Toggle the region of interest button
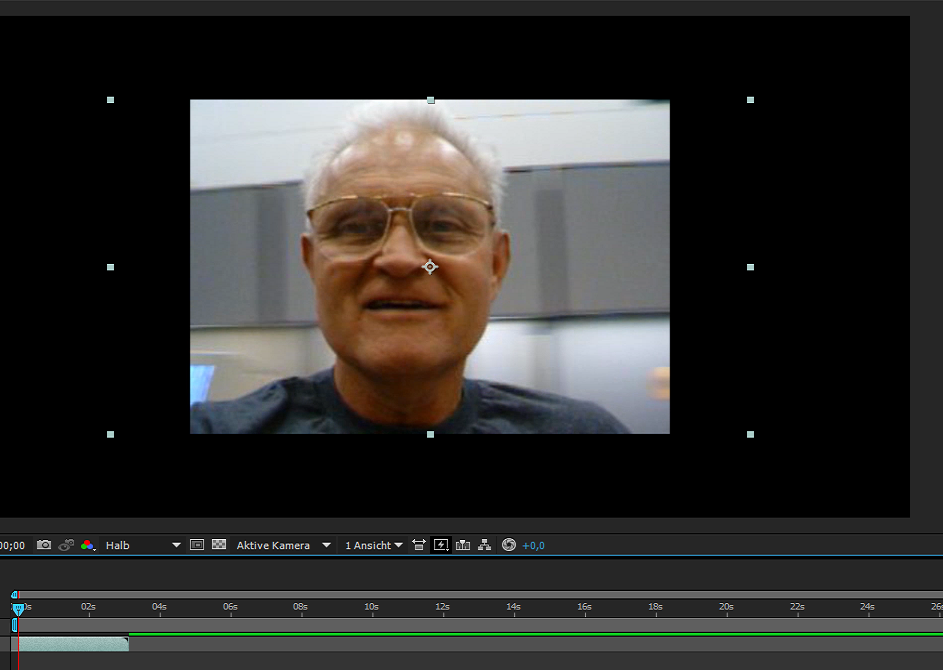 (197, 545)
